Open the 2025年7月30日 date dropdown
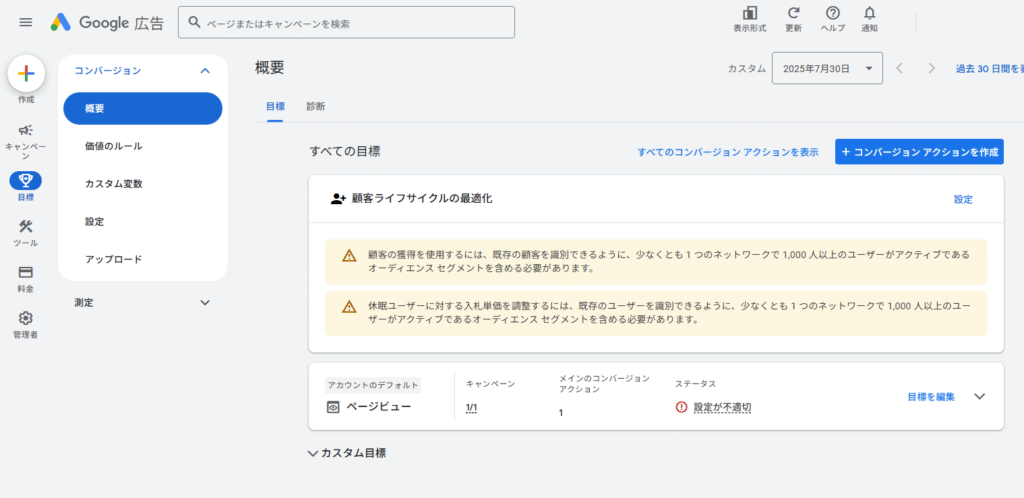 click(827, 68)
